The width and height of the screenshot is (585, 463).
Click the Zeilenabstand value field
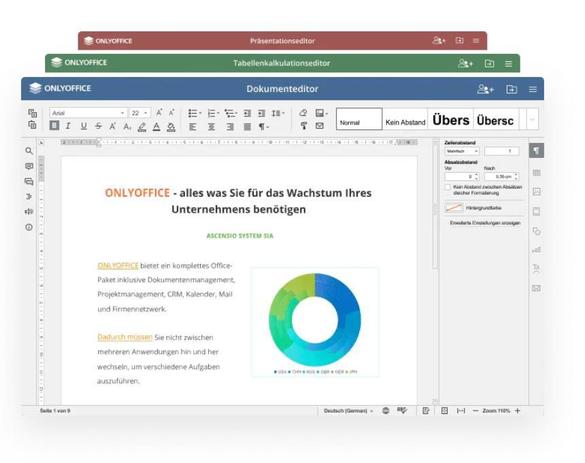pyautogui.click(x=502, y=151)
